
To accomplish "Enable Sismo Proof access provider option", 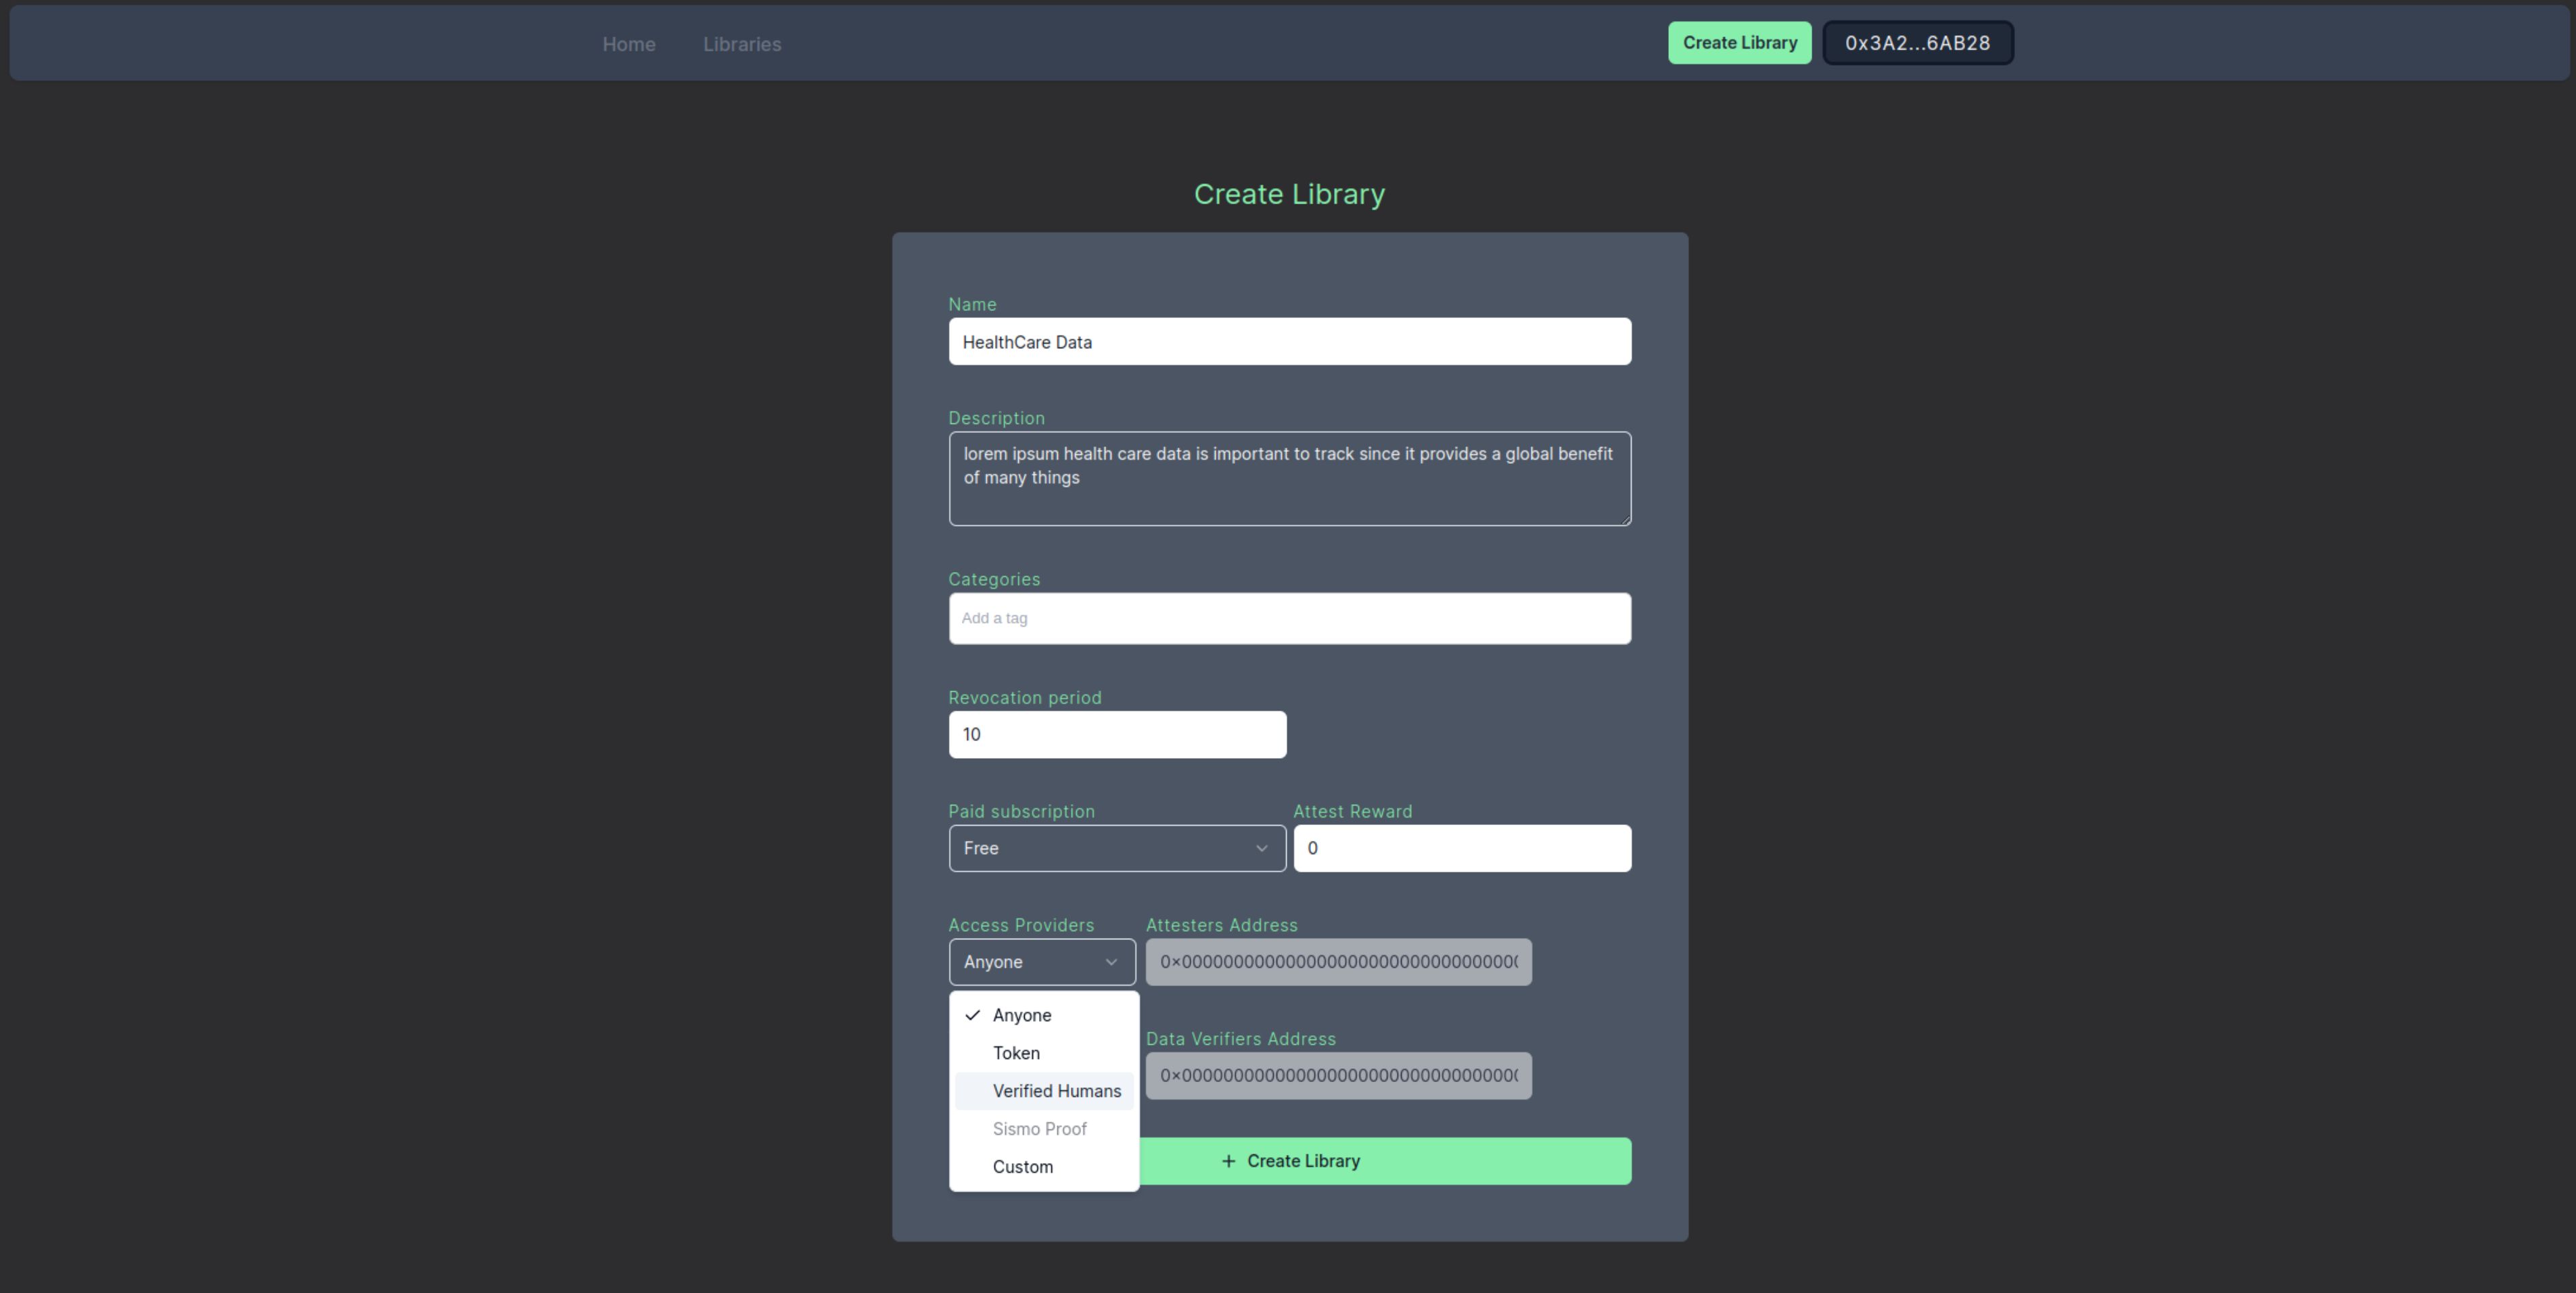I will click(x=1039, y=1128).
